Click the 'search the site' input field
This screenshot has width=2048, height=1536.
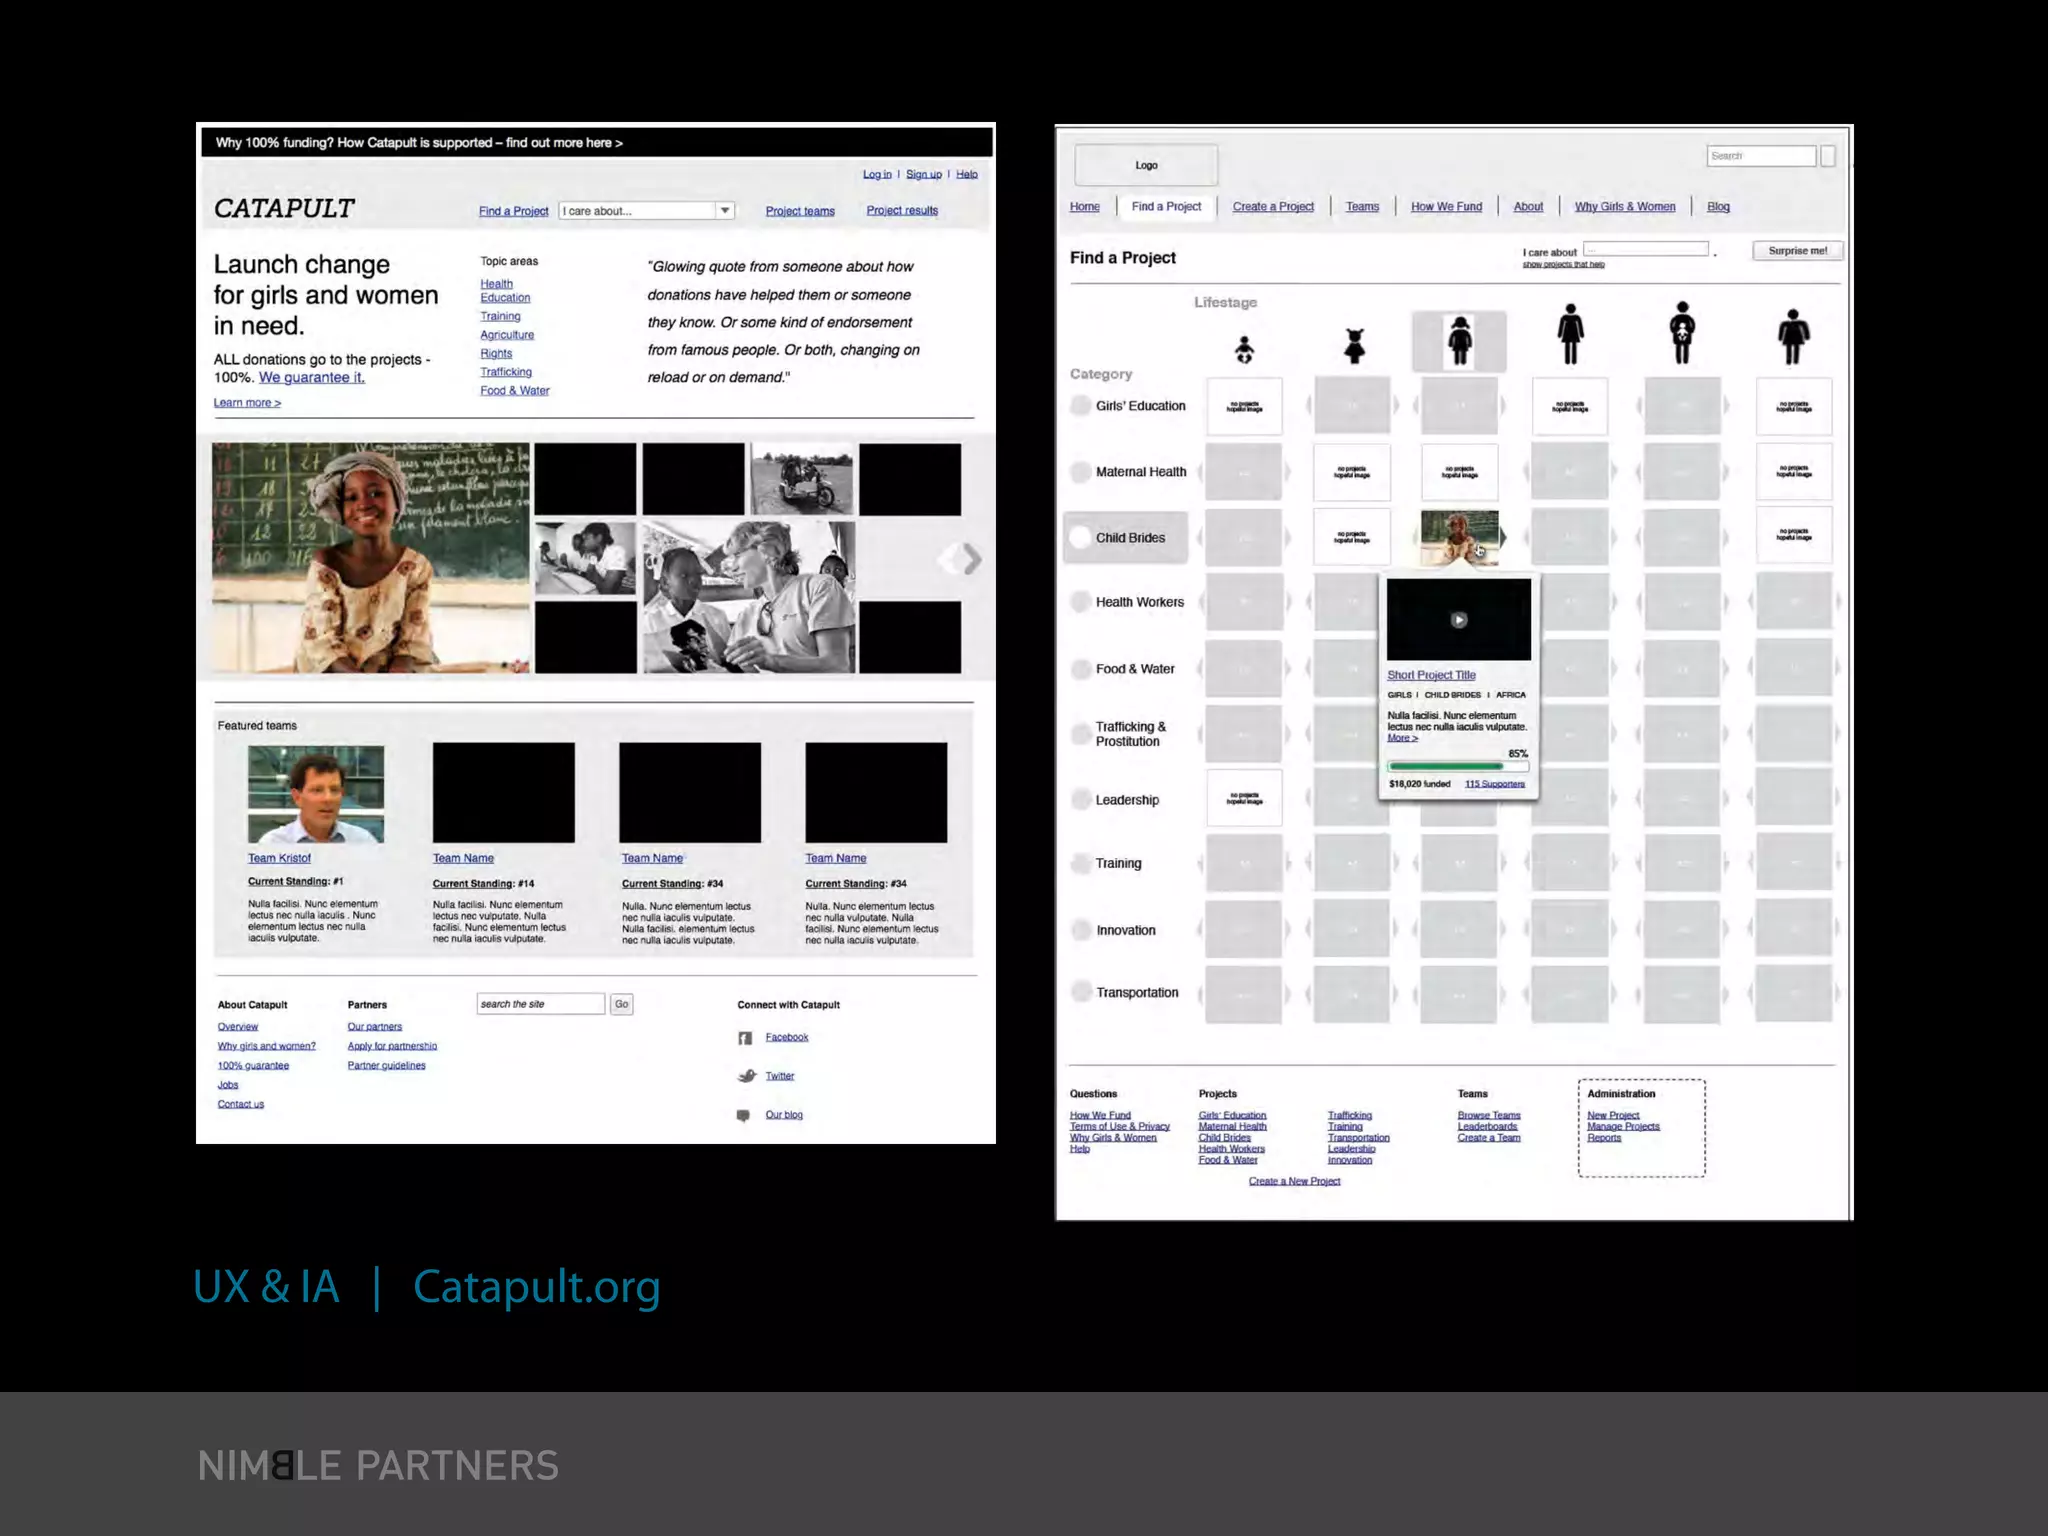point(541,1004)
